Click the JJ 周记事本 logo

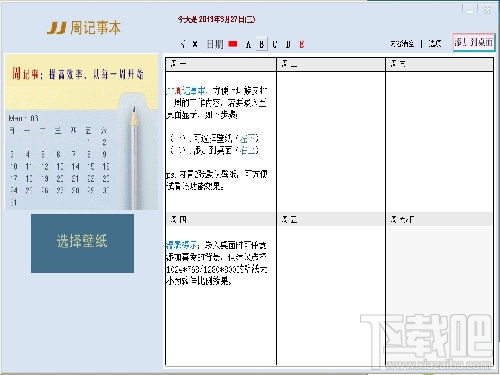point(84,28)
